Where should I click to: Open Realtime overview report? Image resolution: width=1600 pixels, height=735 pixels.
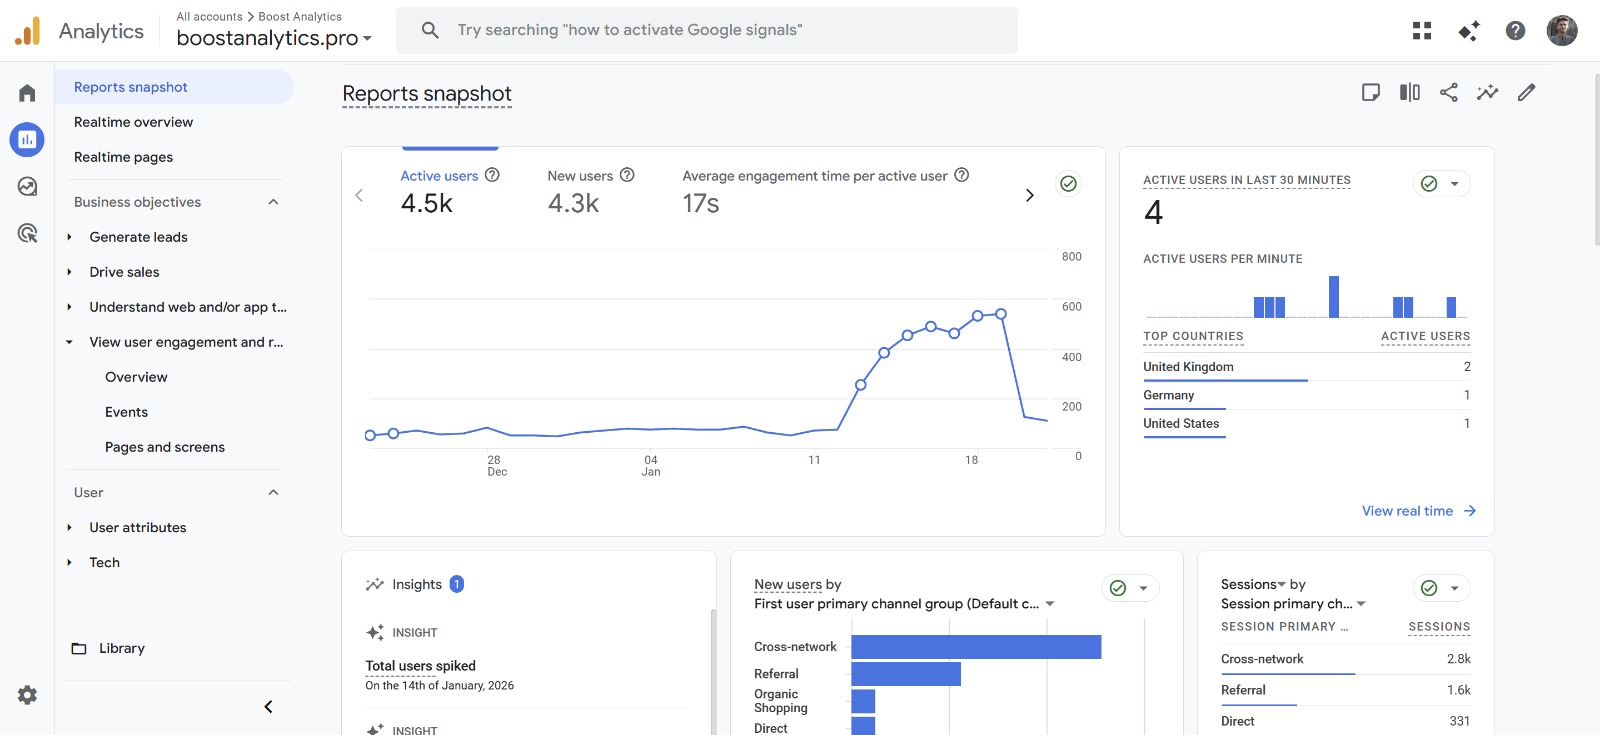[x=133, y=122]
